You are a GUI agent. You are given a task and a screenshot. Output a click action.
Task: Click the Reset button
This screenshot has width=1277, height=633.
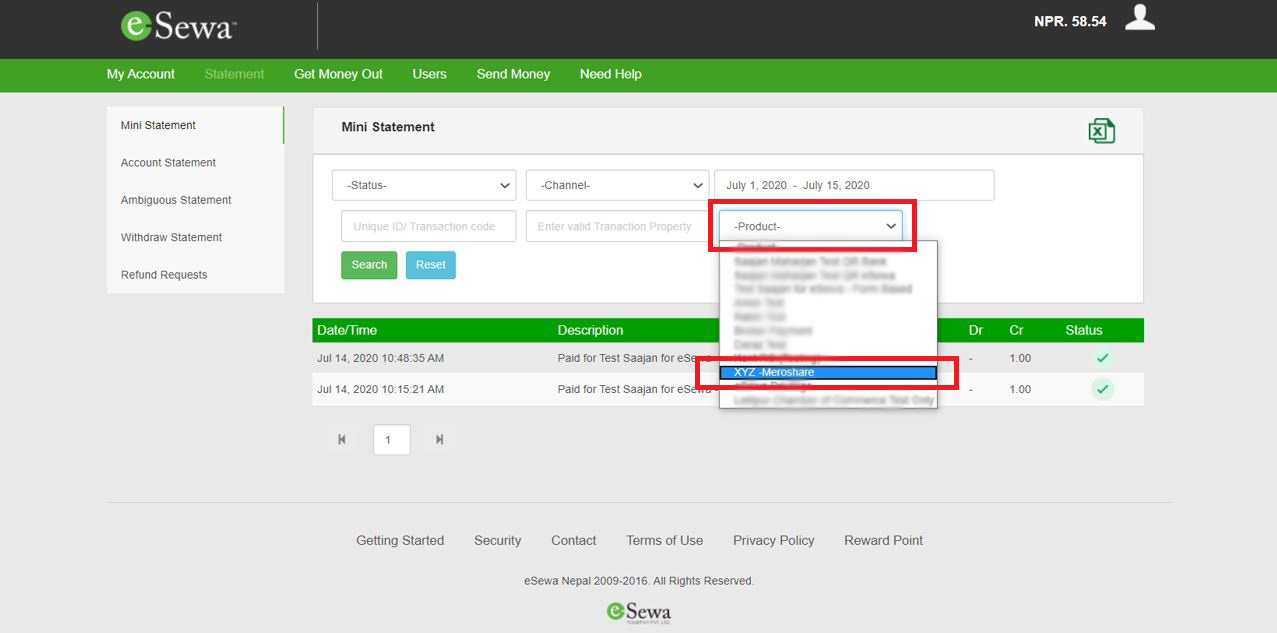tap(430, 264)
